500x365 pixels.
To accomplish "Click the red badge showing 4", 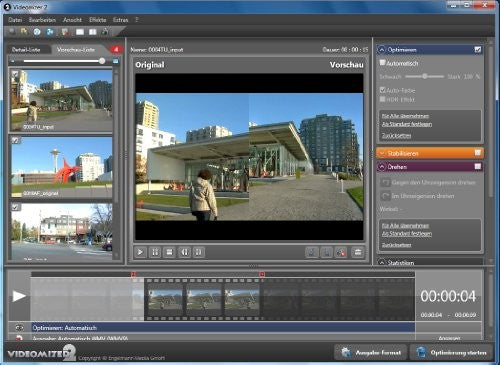I will coord(116,50).
